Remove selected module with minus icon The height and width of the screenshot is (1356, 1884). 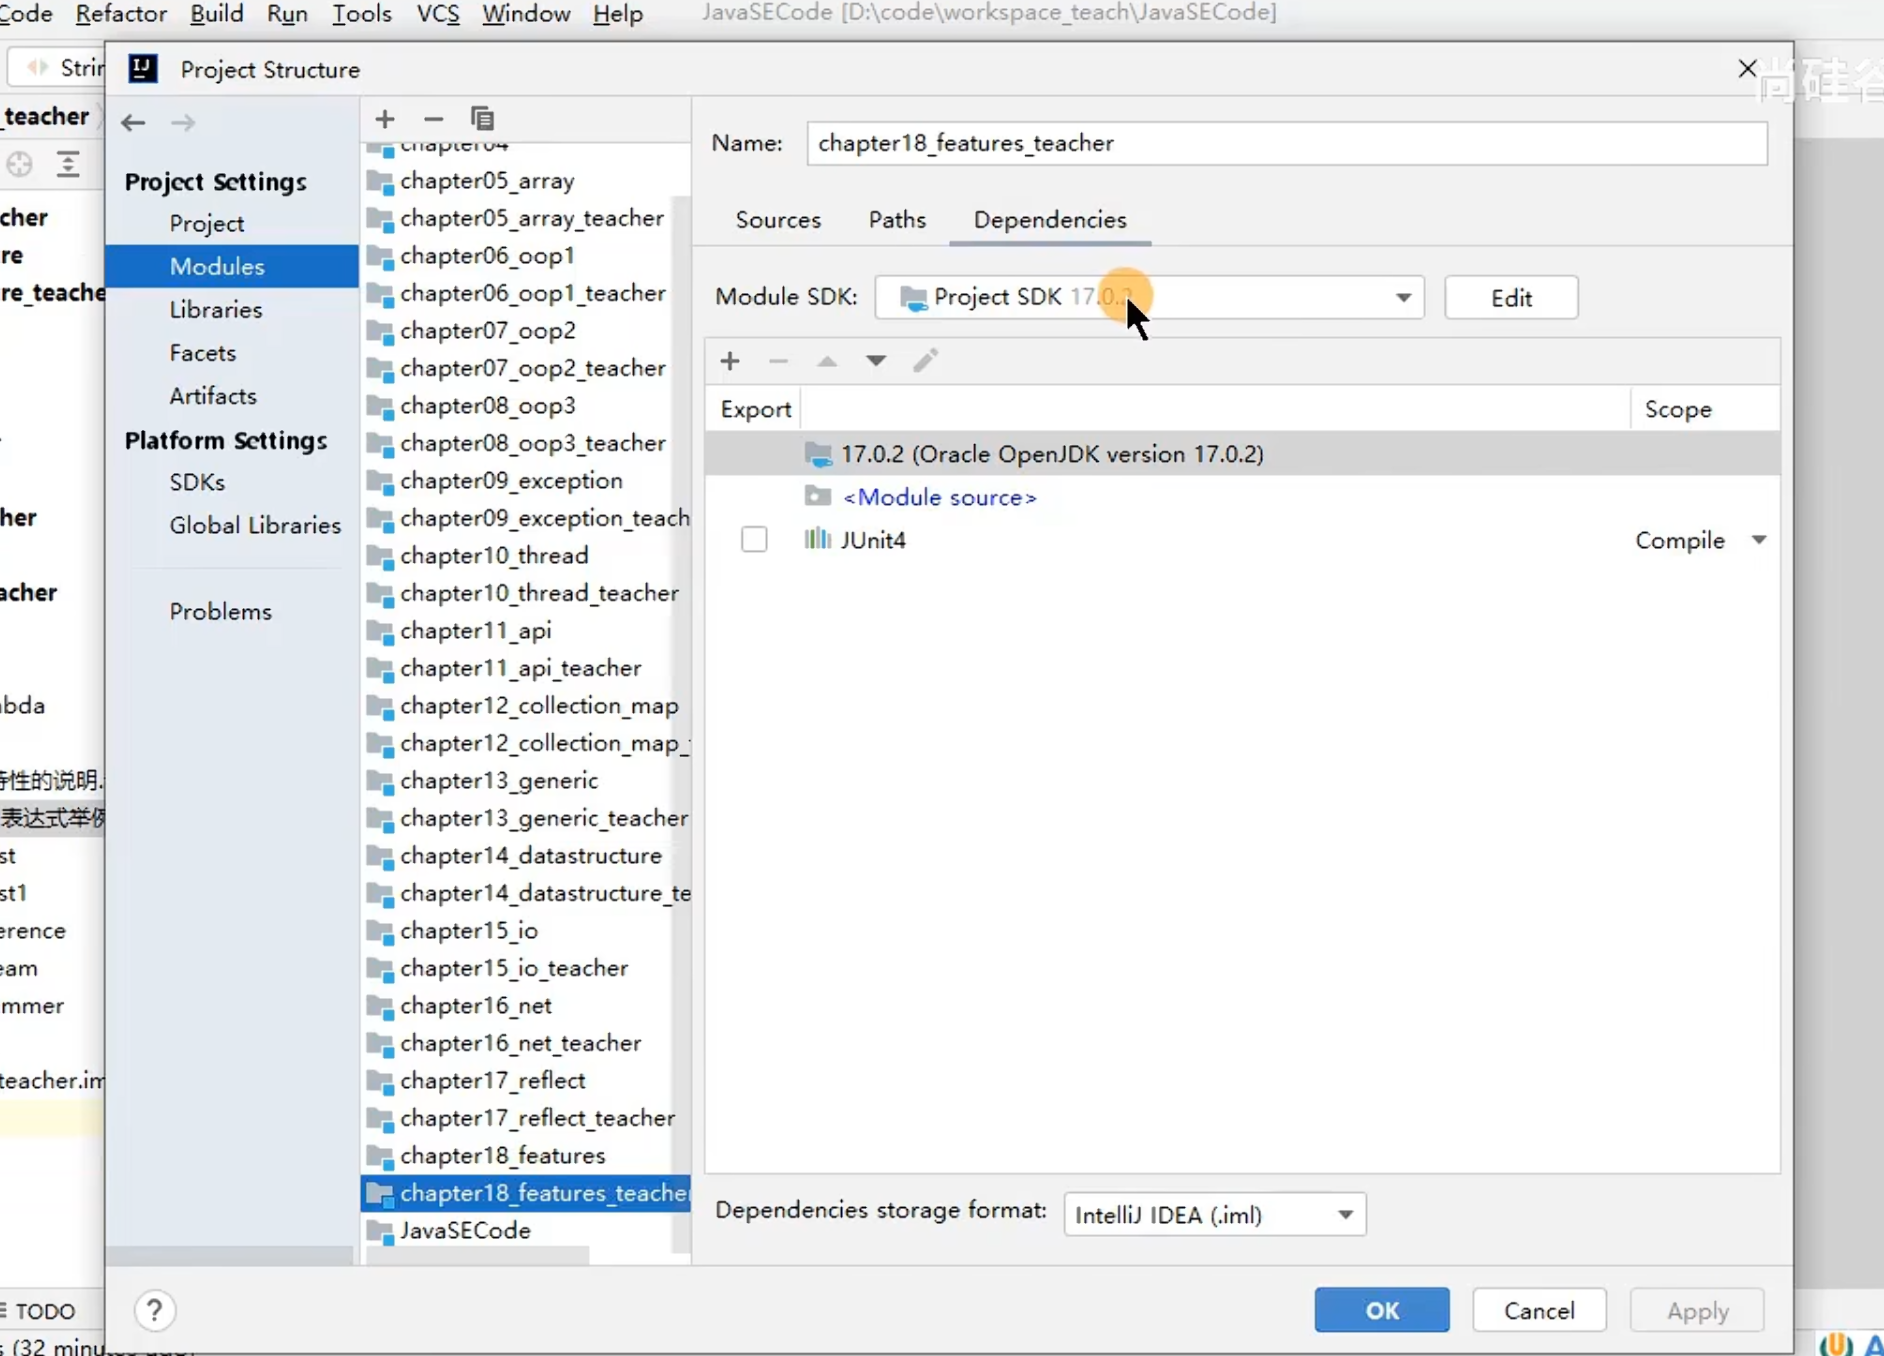pos(433,119)
